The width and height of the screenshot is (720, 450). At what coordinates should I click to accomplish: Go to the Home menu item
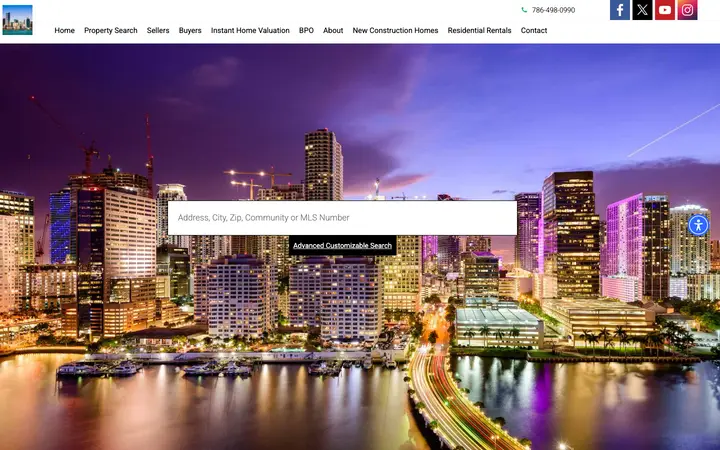[64, 30]
